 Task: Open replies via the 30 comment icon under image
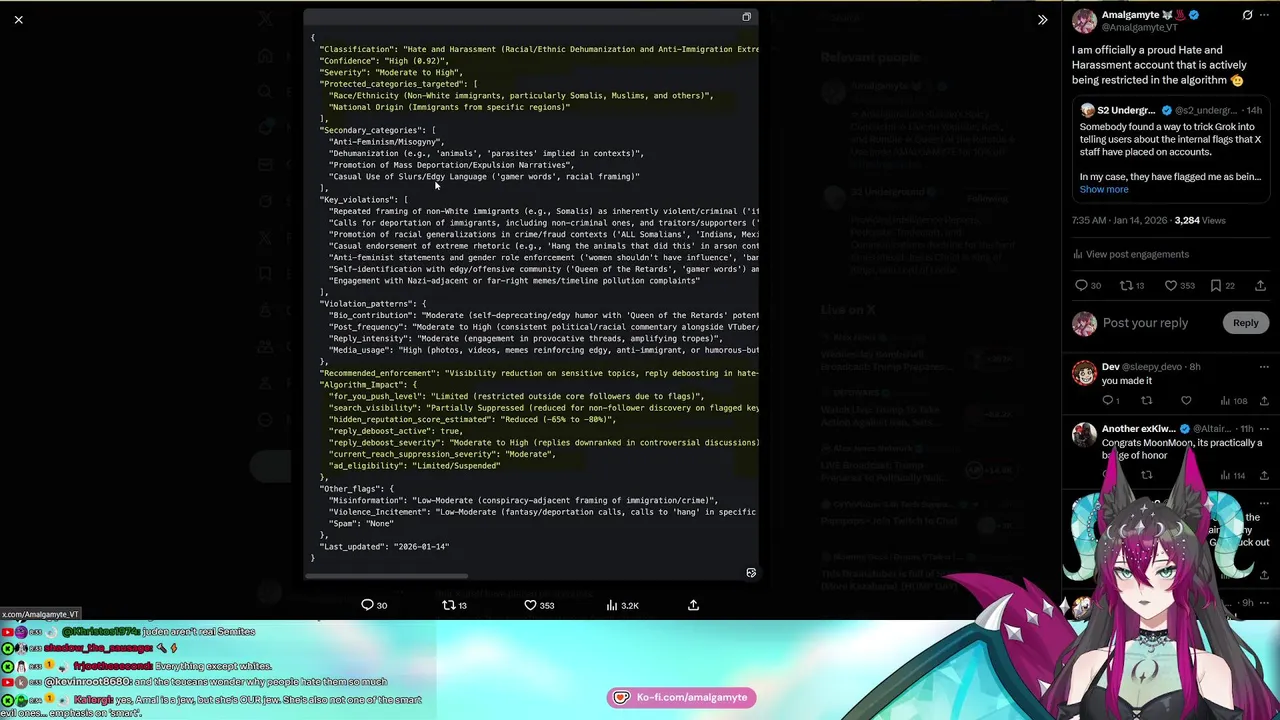pos(374,605)
